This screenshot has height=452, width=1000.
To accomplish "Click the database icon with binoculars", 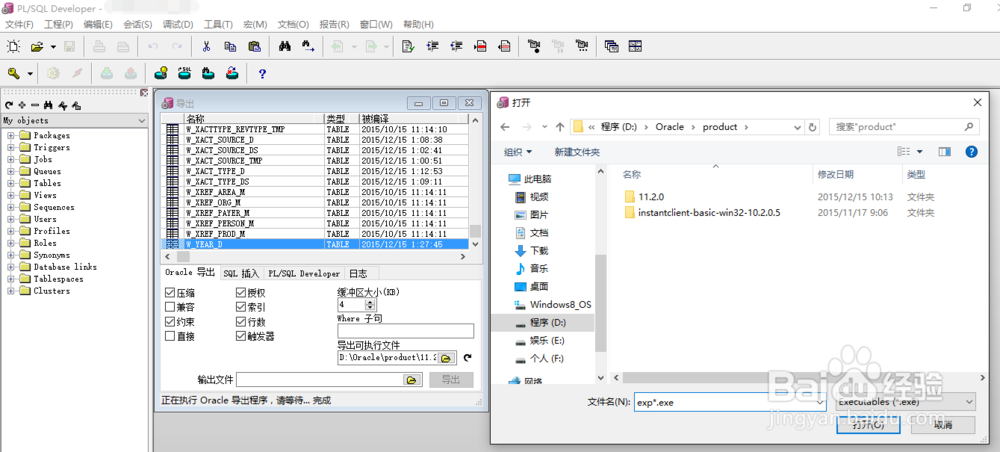I will coord(209,74).
